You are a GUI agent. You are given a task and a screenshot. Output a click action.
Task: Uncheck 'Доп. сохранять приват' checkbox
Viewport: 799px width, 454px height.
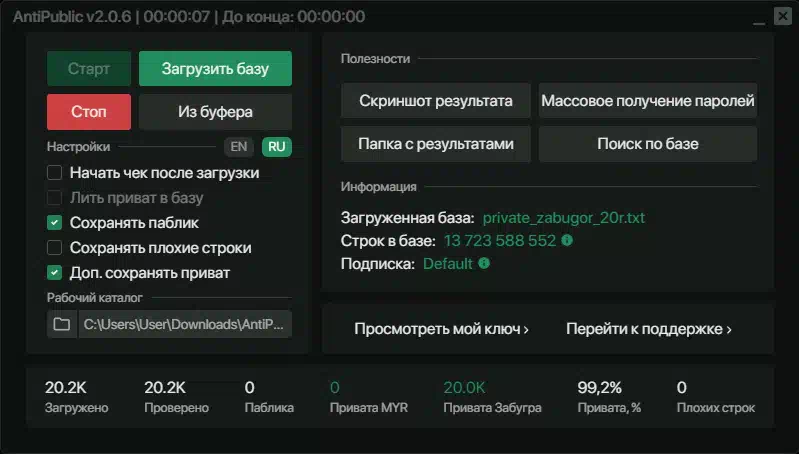click(55, 273)
